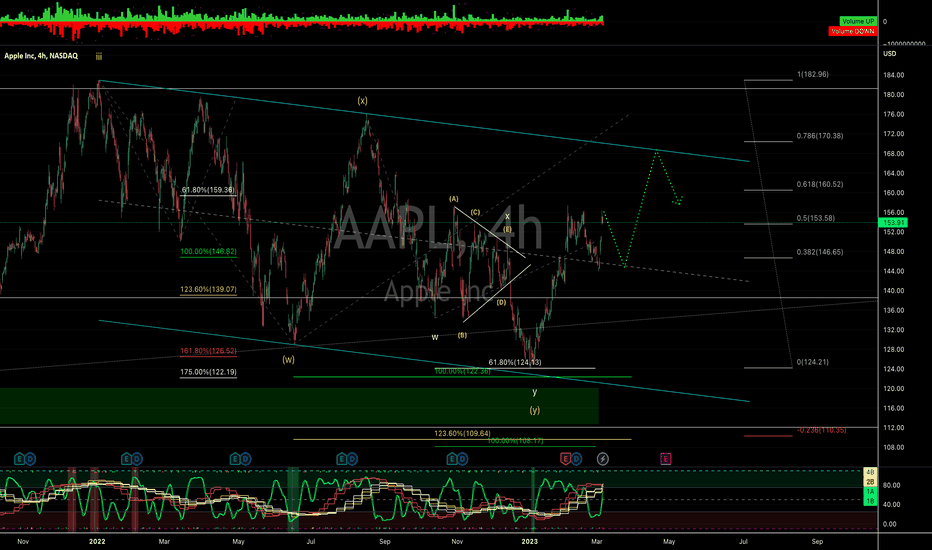
Task: Click the red 161.80%(126.52) extension label
Action: (x=208, y=351)
